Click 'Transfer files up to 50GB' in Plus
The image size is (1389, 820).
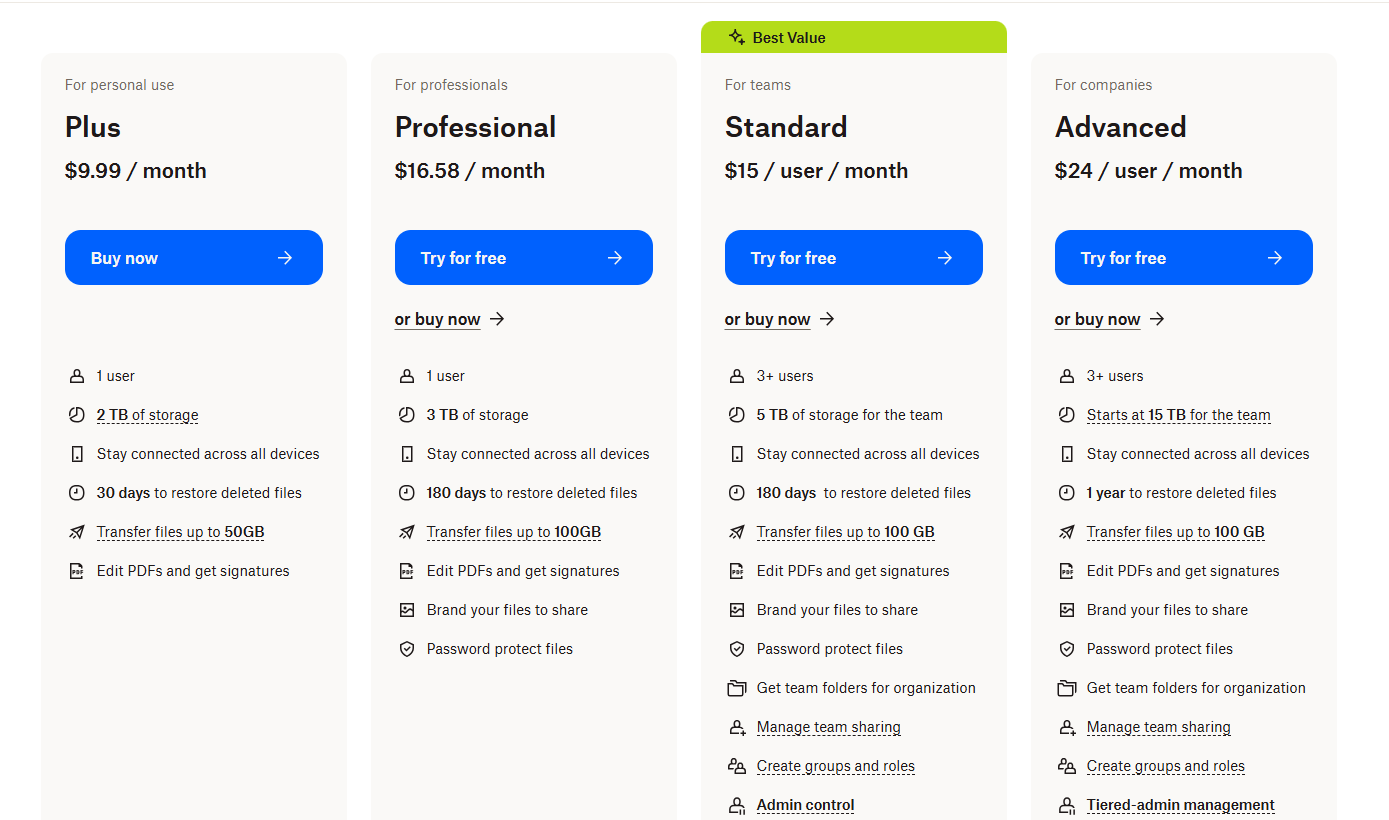(x=181, y=532)
